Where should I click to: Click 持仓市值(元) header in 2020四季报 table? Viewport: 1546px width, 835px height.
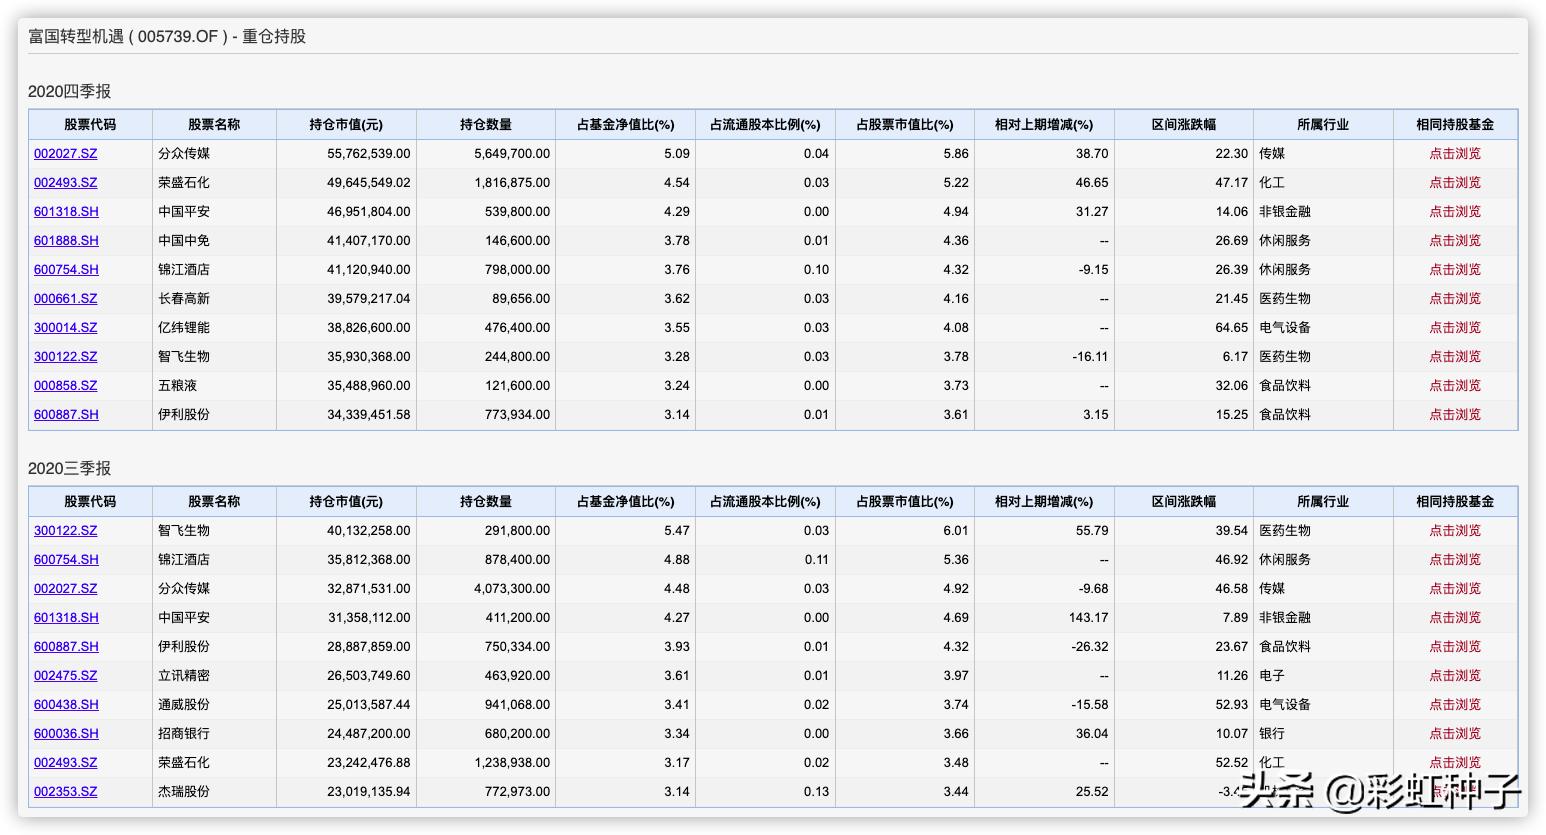click(346, 125)
